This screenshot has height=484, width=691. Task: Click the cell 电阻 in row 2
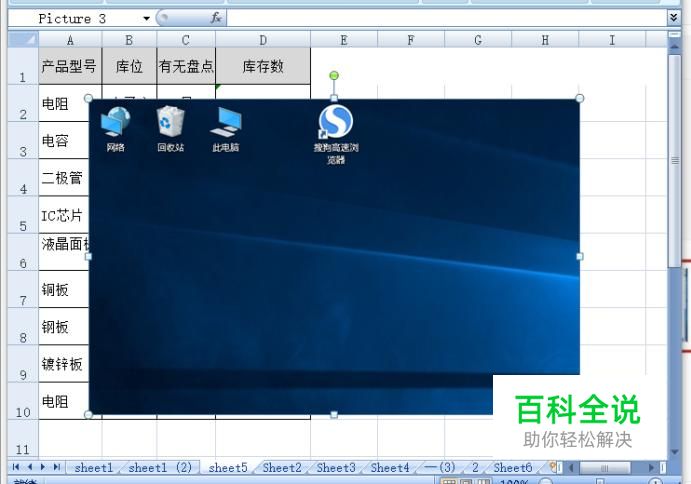point(64,104)
